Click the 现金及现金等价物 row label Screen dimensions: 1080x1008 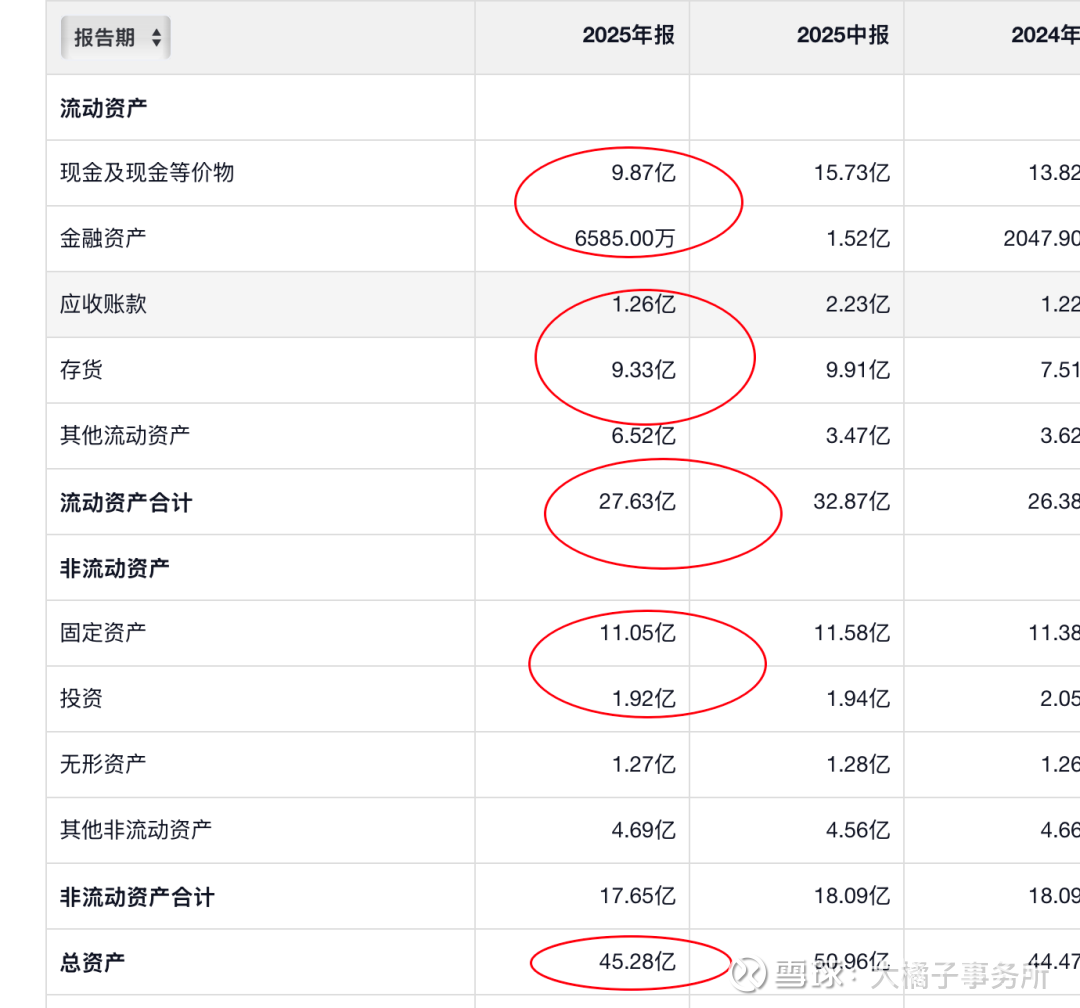147,173
